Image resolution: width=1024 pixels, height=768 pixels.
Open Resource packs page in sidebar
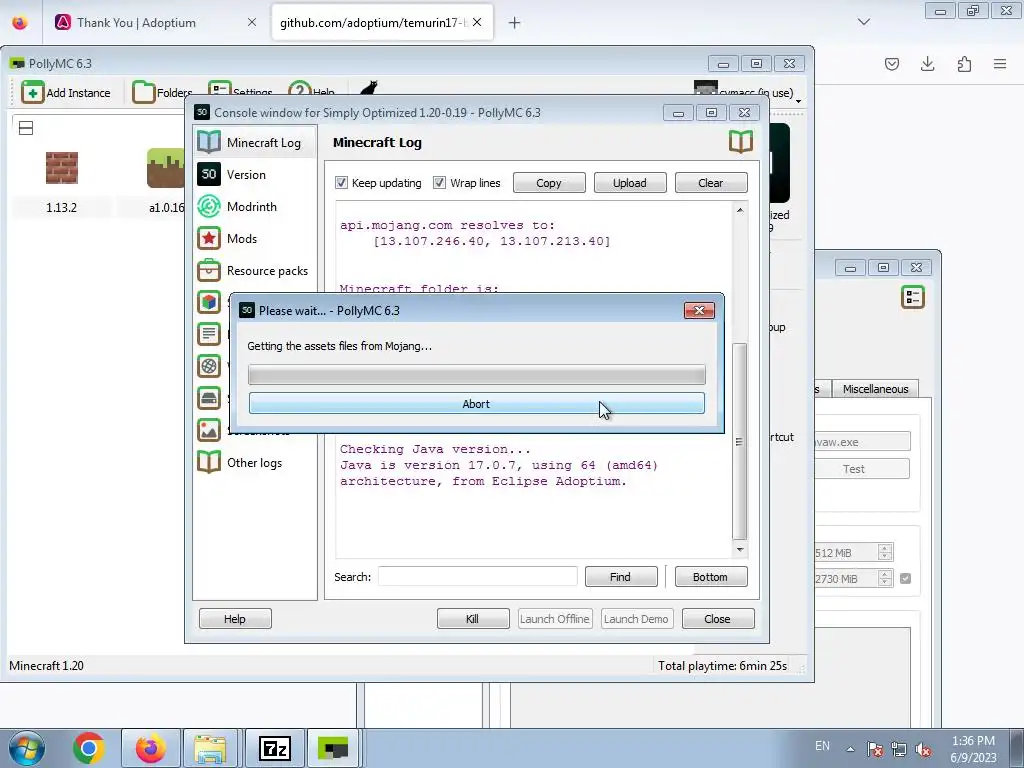(x=255, y=270)
